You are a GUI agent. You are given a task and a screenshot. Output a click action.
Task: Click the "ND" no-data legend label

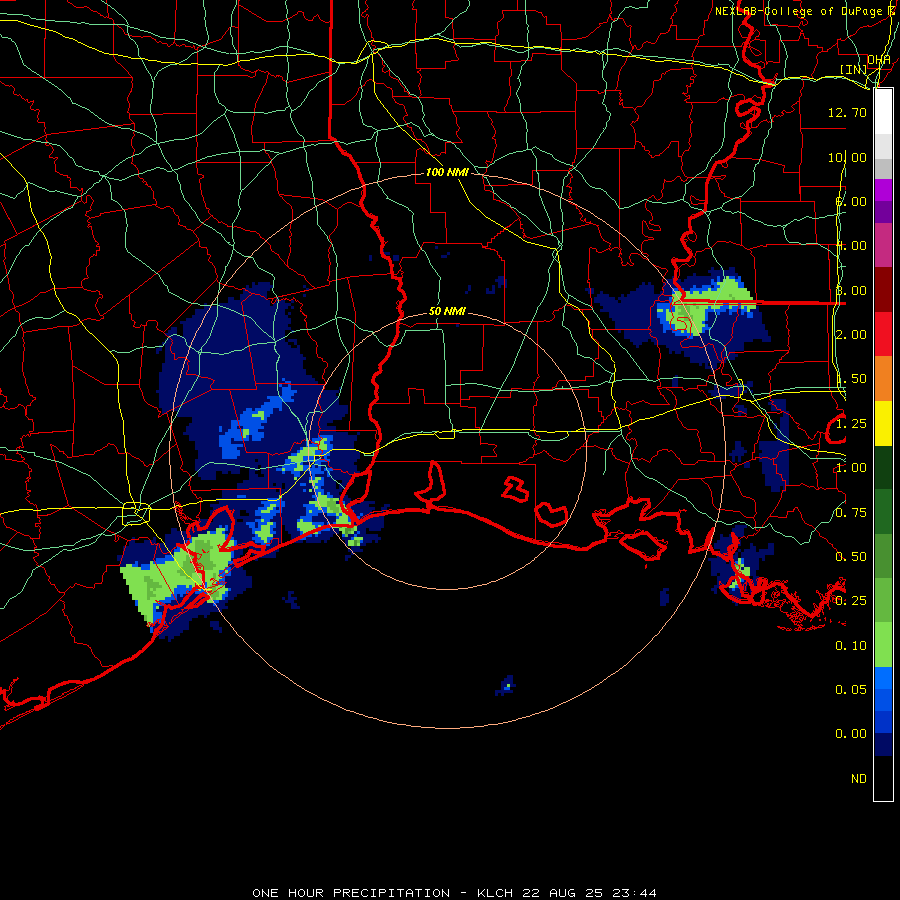tap(859, 779)
